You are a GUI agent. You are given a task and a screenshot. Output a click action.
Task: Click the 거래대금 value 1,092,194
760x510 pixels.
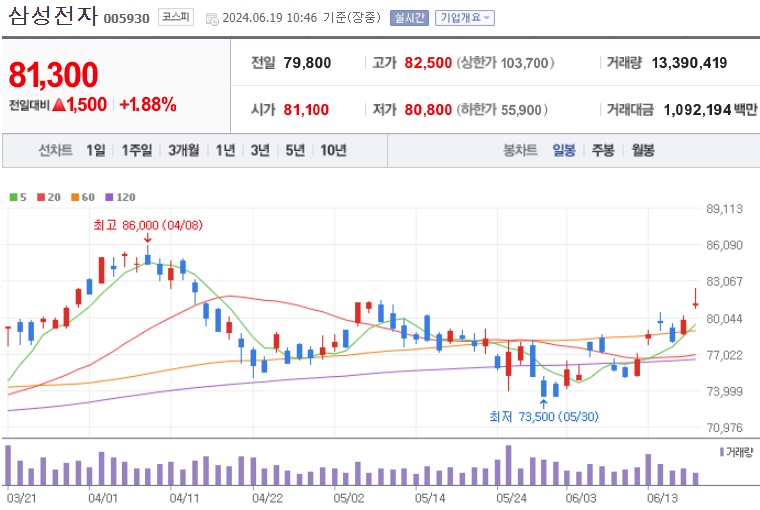coord(697,110)
